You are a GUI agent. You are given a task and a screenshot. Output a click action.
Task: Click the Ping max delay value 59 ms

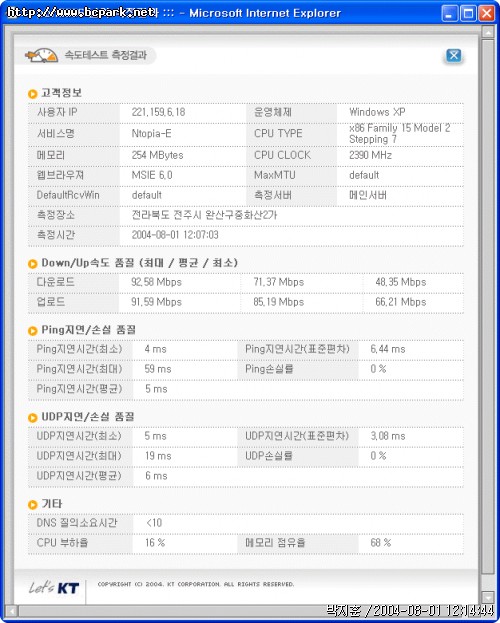click(x=158, y=369)
